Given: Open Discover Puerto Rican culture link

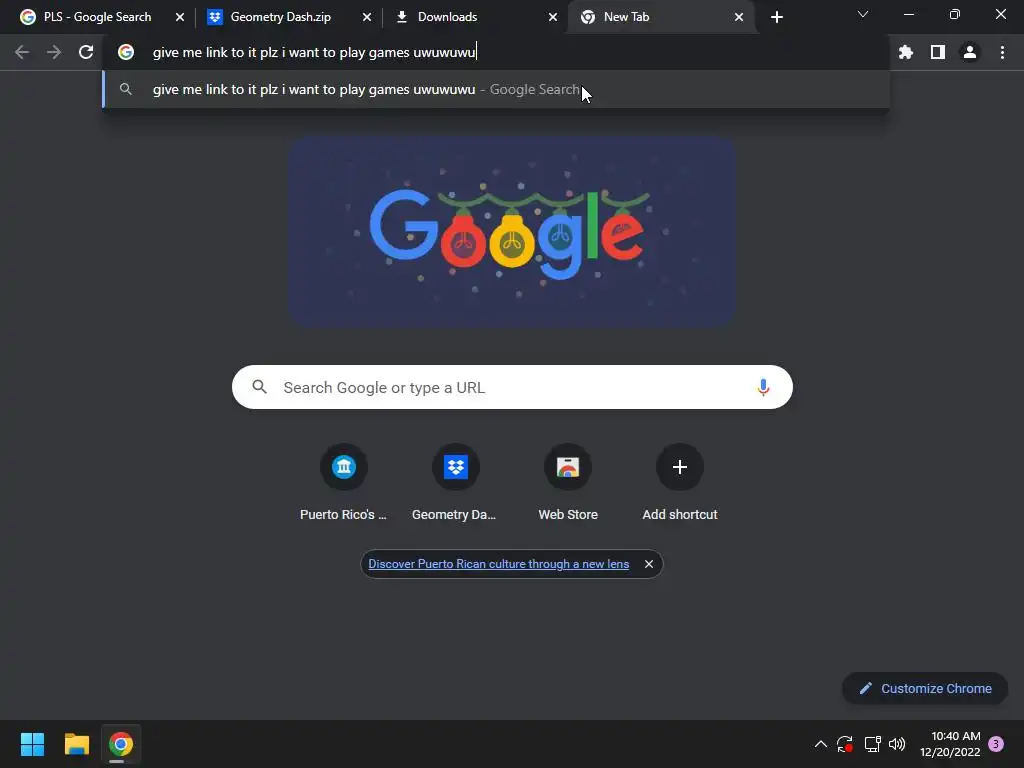Looking at the screenshot, I should pyautogui.click(x=498, y=564).
